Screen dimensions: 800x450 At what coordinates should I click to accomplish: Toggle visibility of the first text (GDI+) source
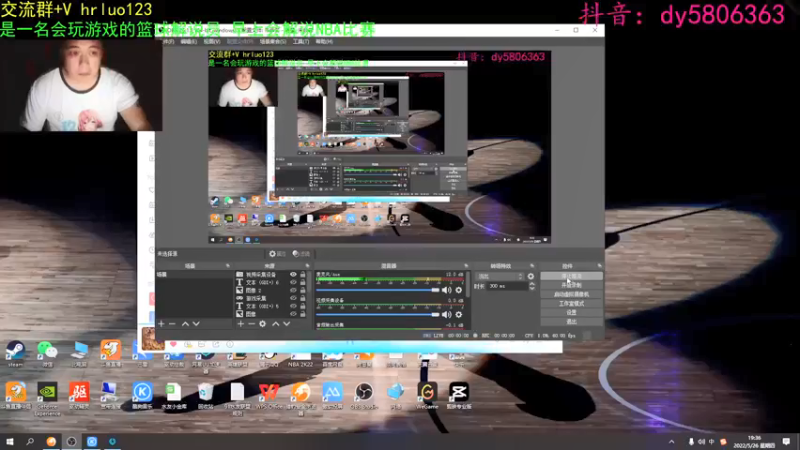pos(293,282)
